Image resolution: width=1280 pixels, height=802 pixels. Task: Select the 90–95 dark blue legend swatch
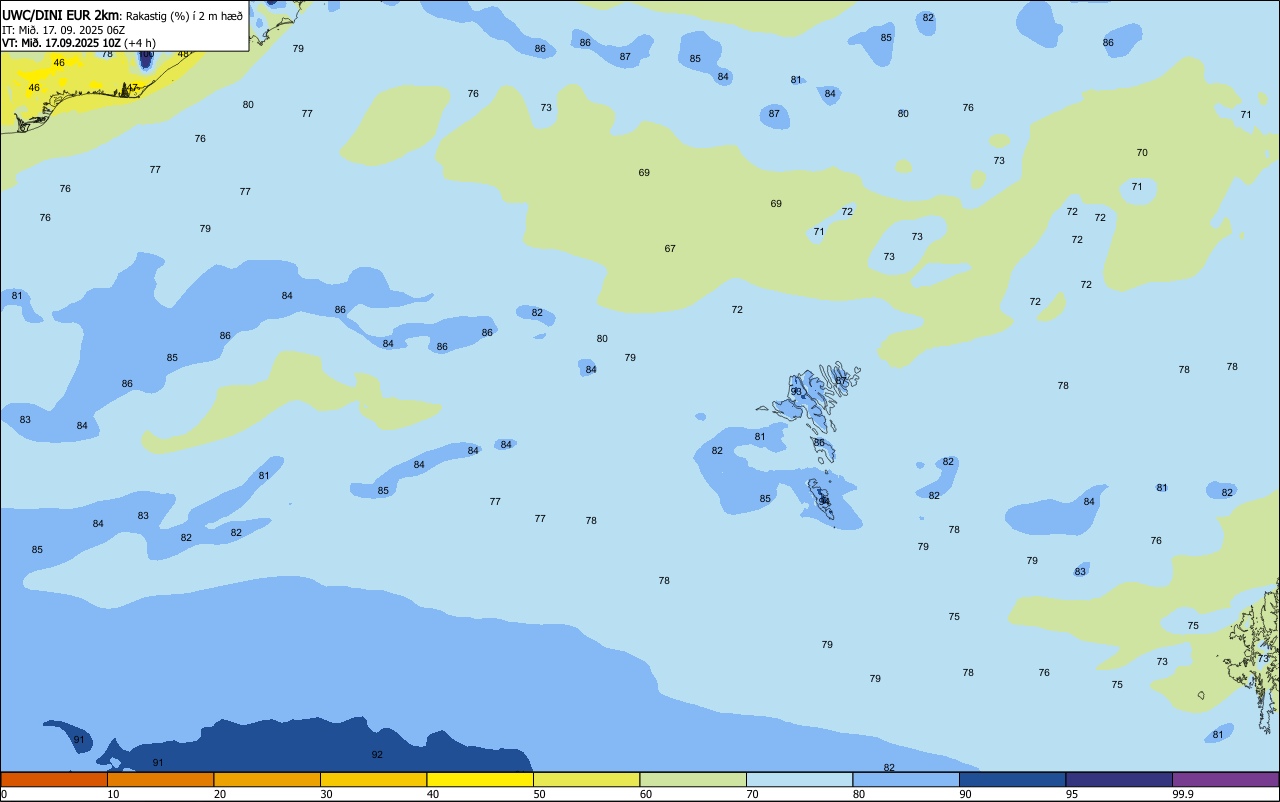(x=1012, y=779)
